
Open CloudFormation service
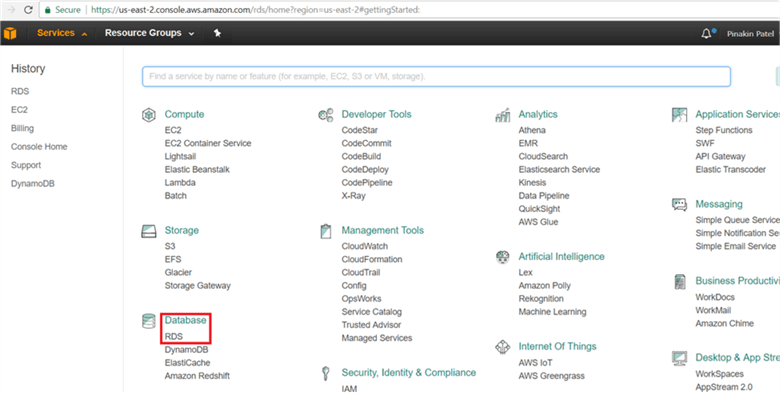pos(372,259)
